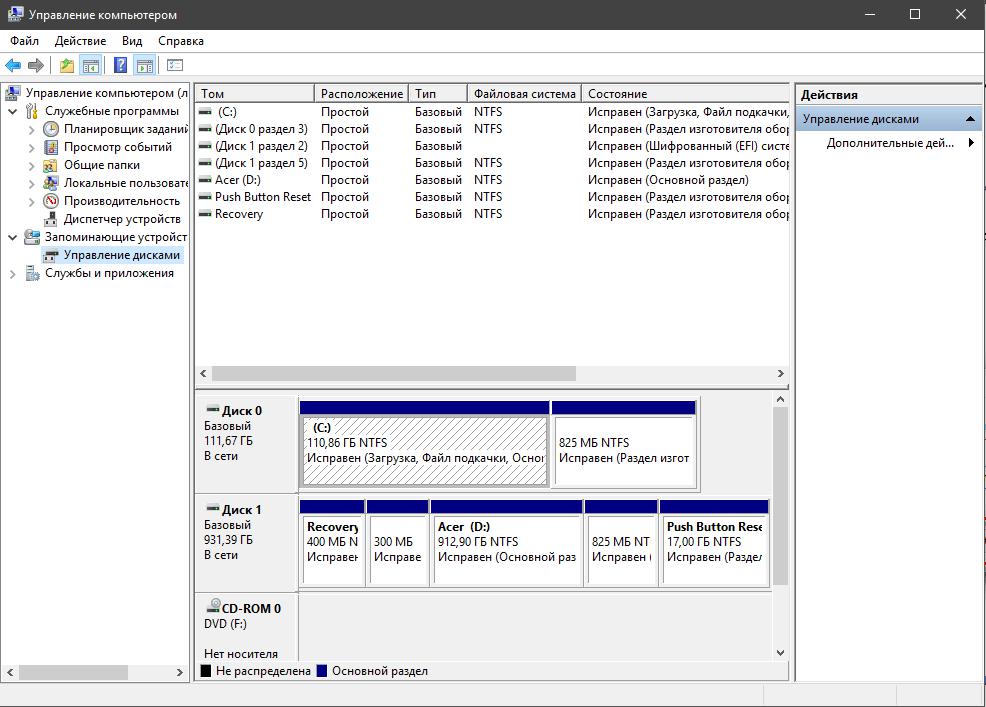Open Диспетчер устройств in tree

tap(121, 219)
